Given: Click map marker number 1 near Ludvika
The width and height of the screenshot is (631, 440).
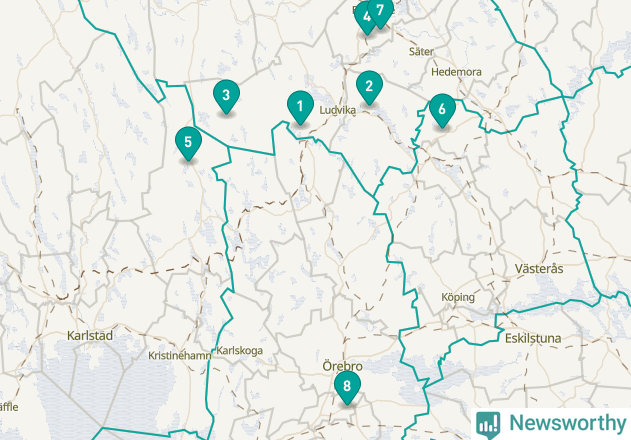Looking at the screenshot, I should pyautogui.click(x=300, y=107).
